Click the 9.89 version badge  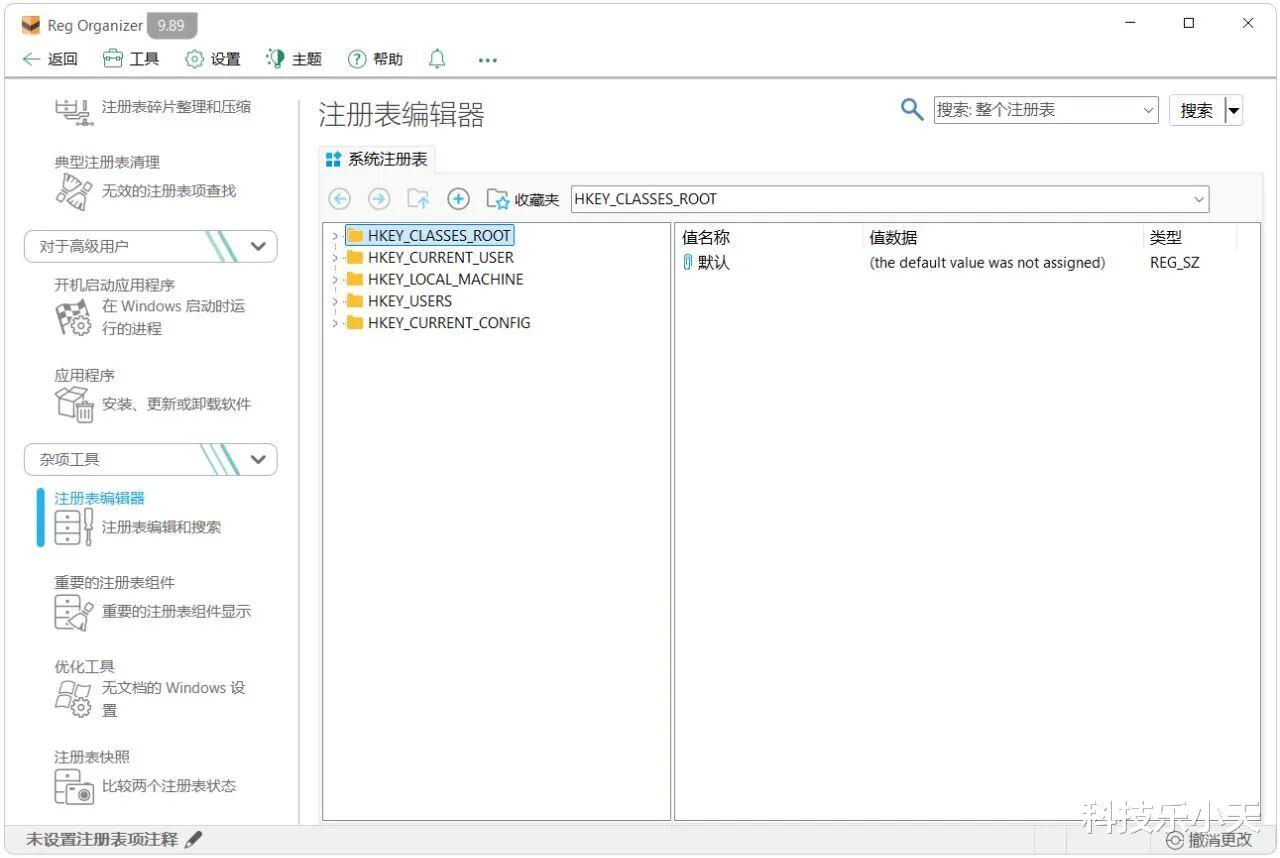(172, 25)
